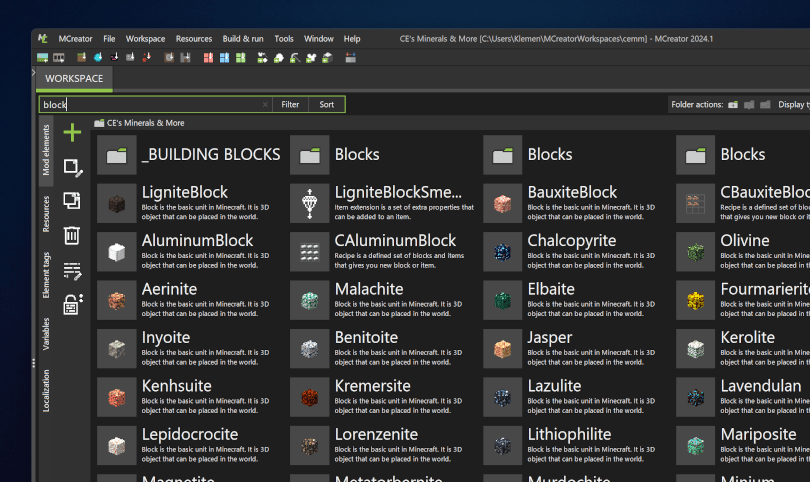
Task: Open the Tools menu
Action: (x=284, y=39)
